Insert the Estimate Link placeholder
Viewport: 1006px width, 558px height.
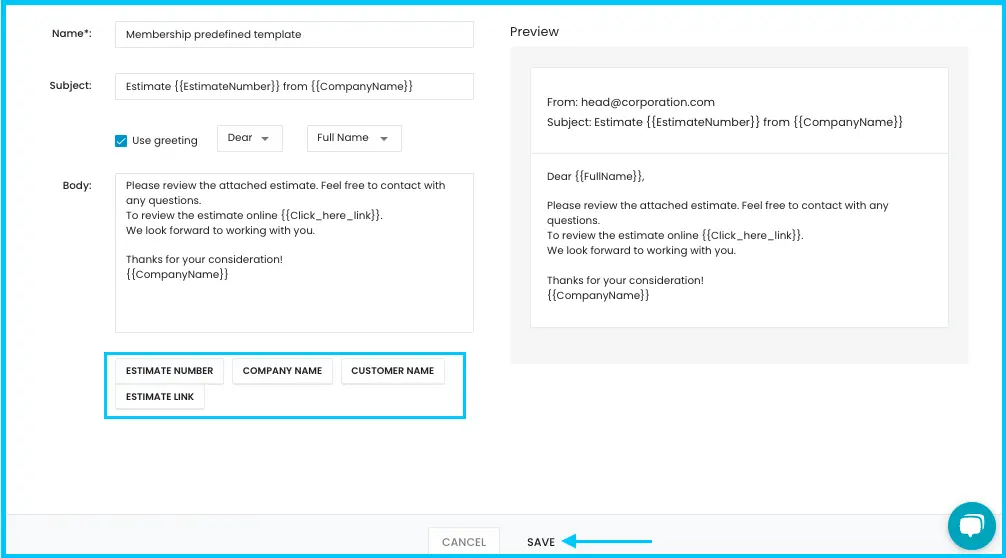pyautogui.click(x=160, y=396)
